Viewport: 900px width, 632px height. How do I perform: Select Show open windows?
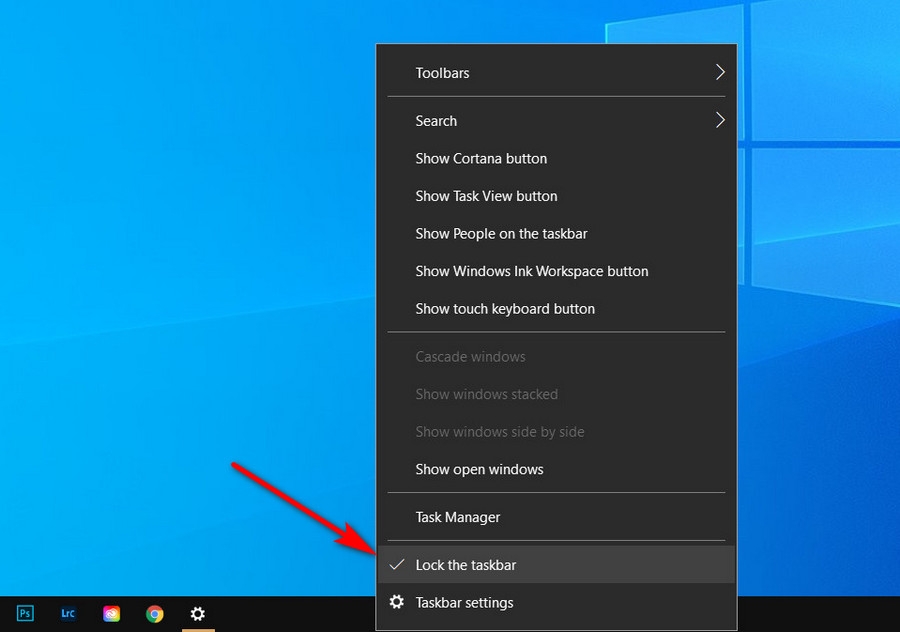(479, 469)
